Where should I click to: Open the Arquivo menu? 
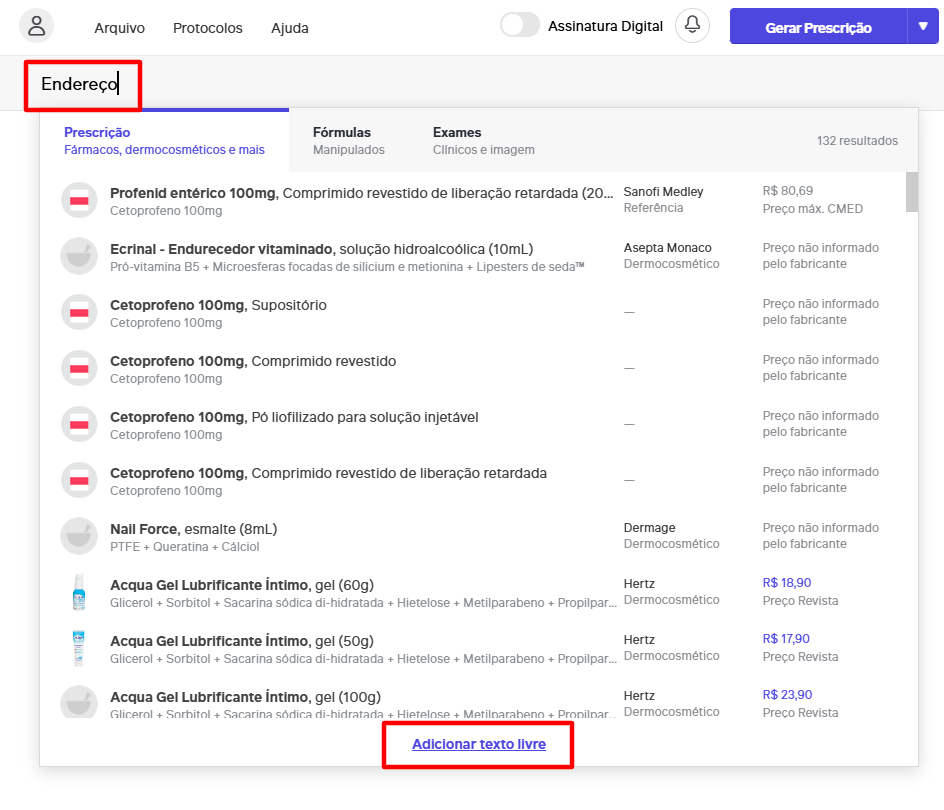[x=119, y=28]
